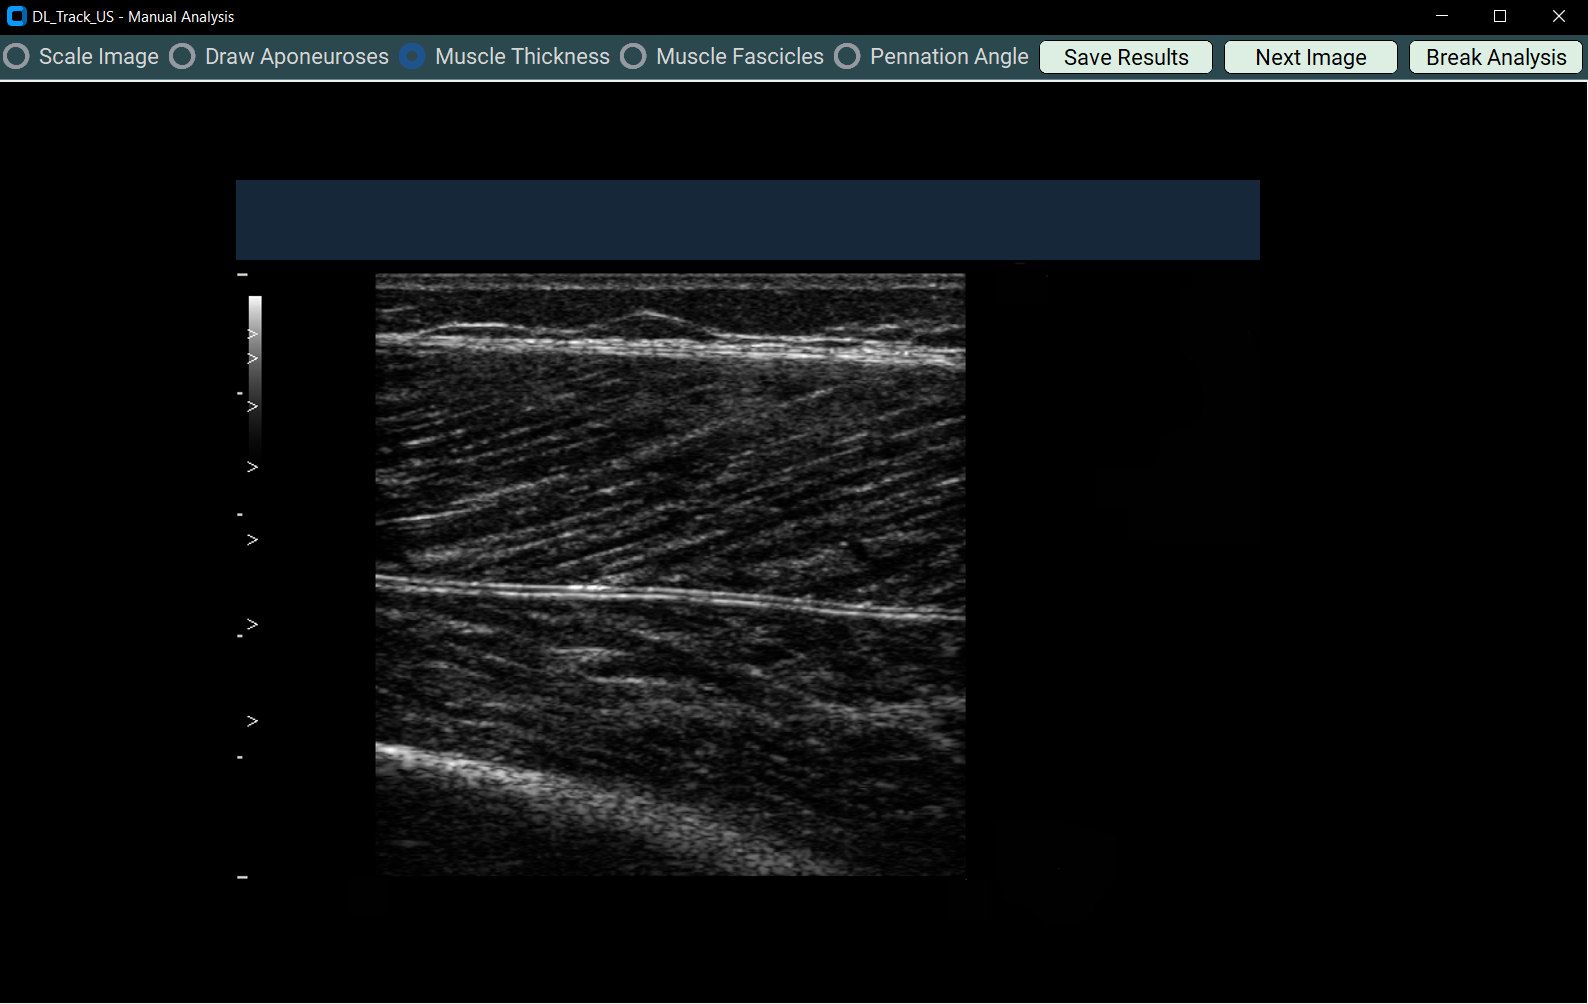
Task: Click the bright deep aponeurosis line mid-scan
Action: click(670, 595)
